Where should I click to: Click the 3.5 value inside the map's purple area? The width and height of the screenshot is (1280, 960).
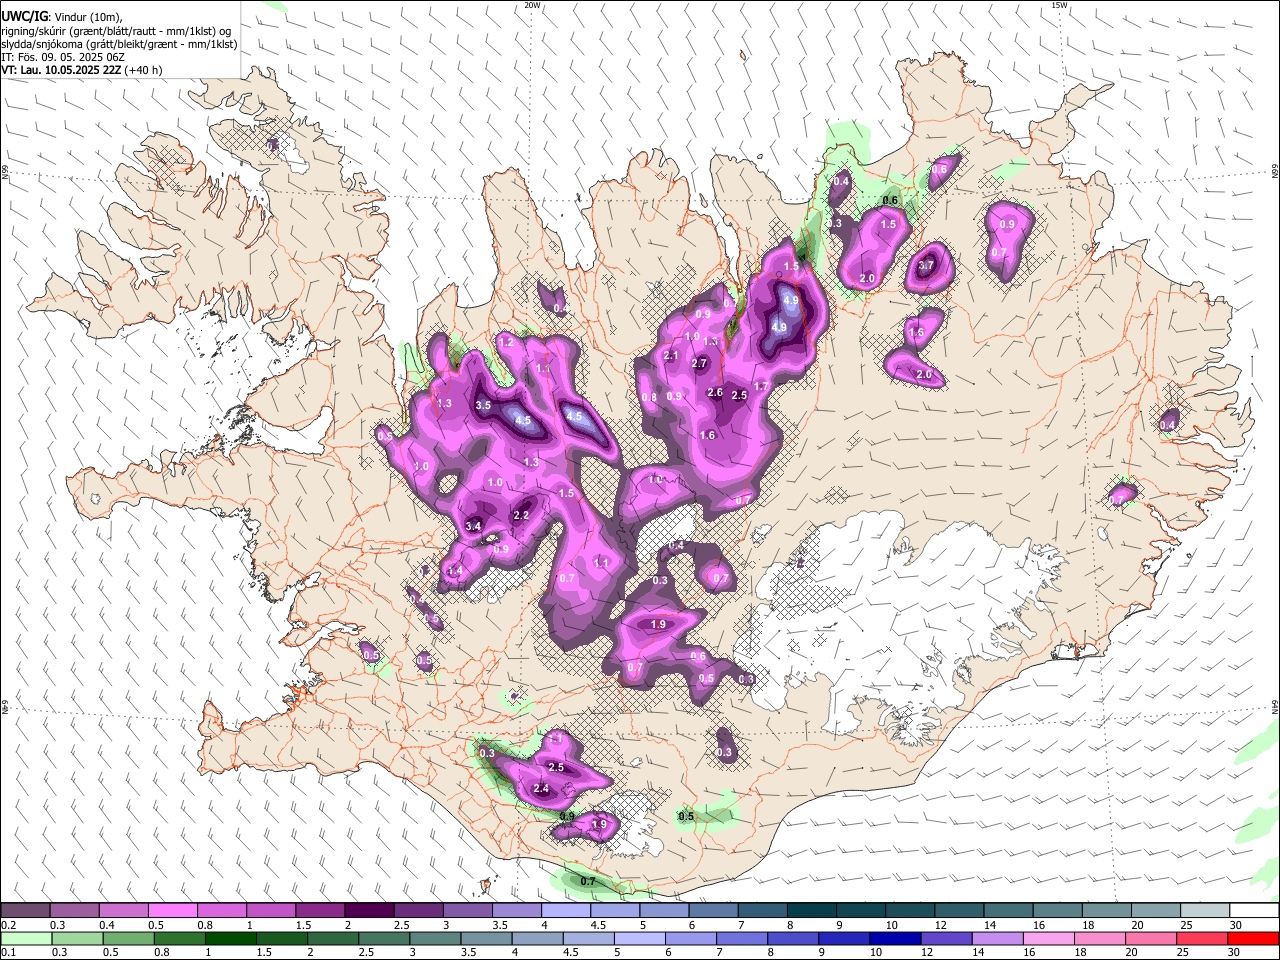click(x=483, y=406)
